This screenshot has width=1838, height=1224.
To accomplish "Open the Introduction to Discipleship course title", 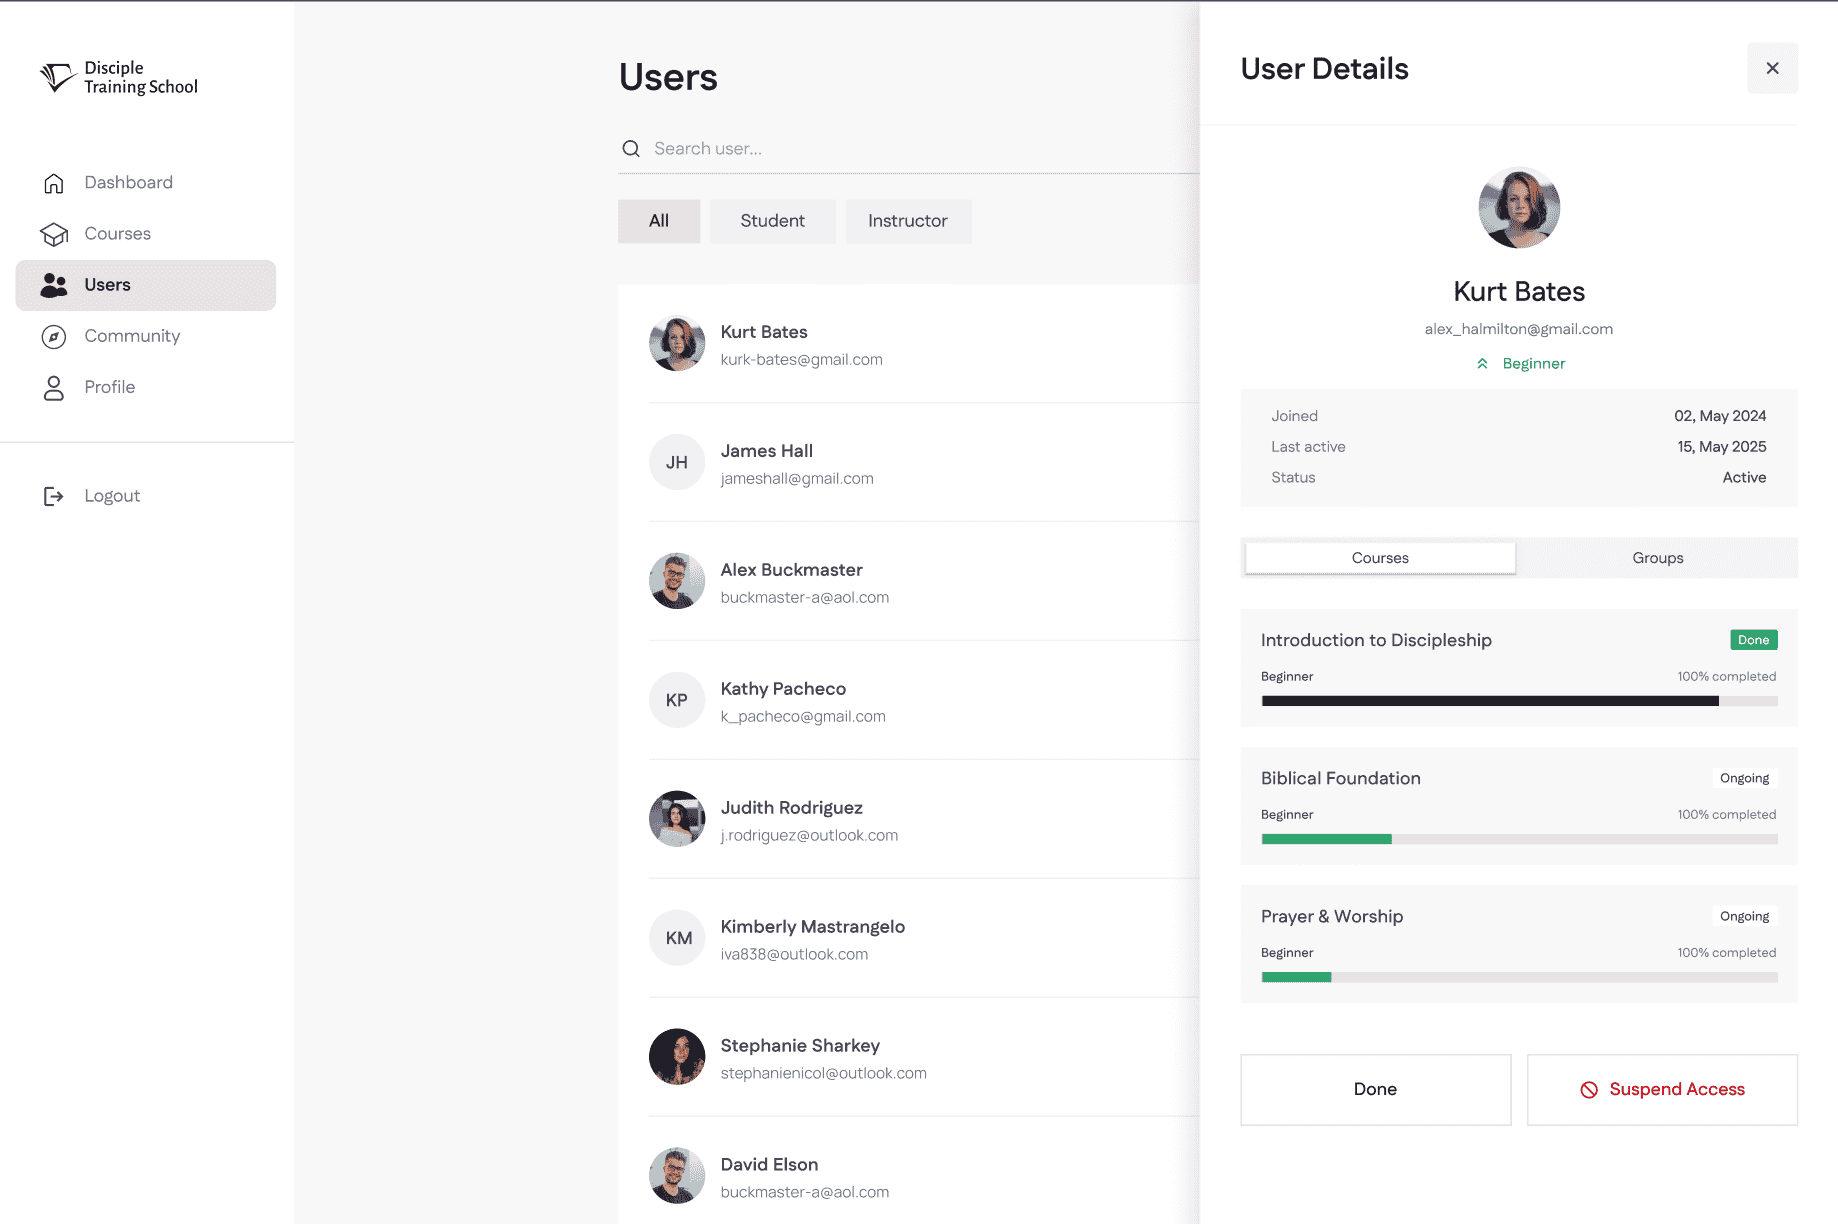I will pyautogui.click(x=1376, y=640).
